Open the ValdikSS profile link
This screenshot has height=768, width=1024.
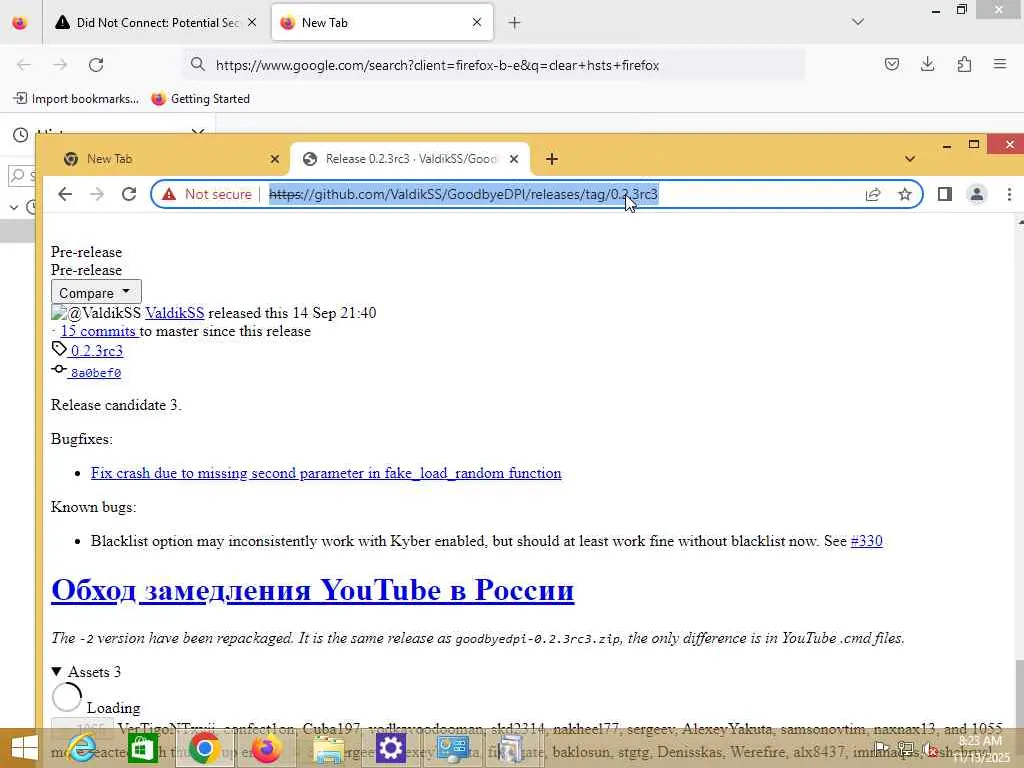coord(174,313)
